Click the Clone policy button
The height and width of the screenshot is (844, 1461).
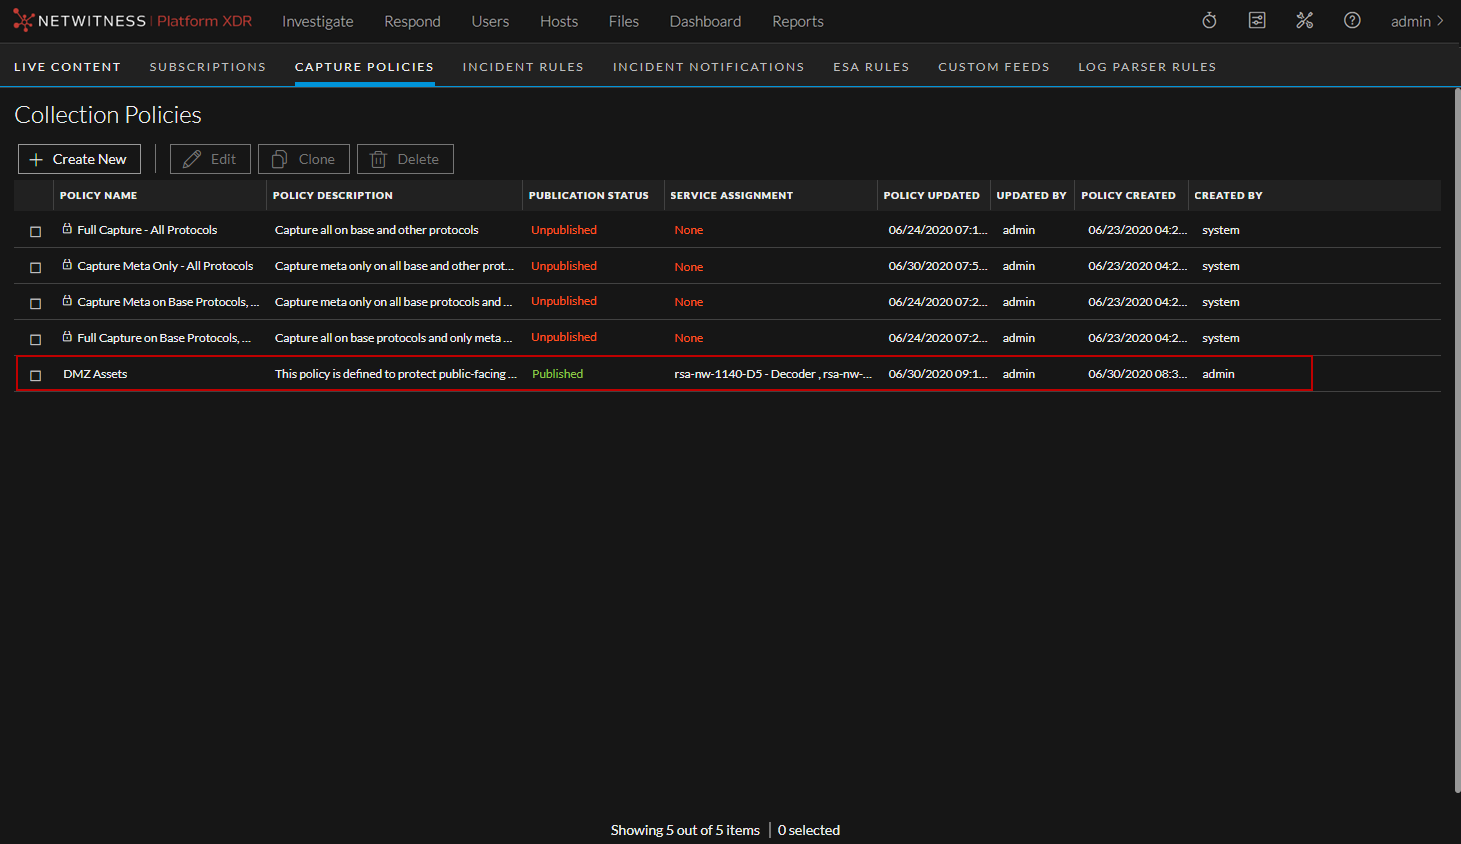click(x=304, y=159)
